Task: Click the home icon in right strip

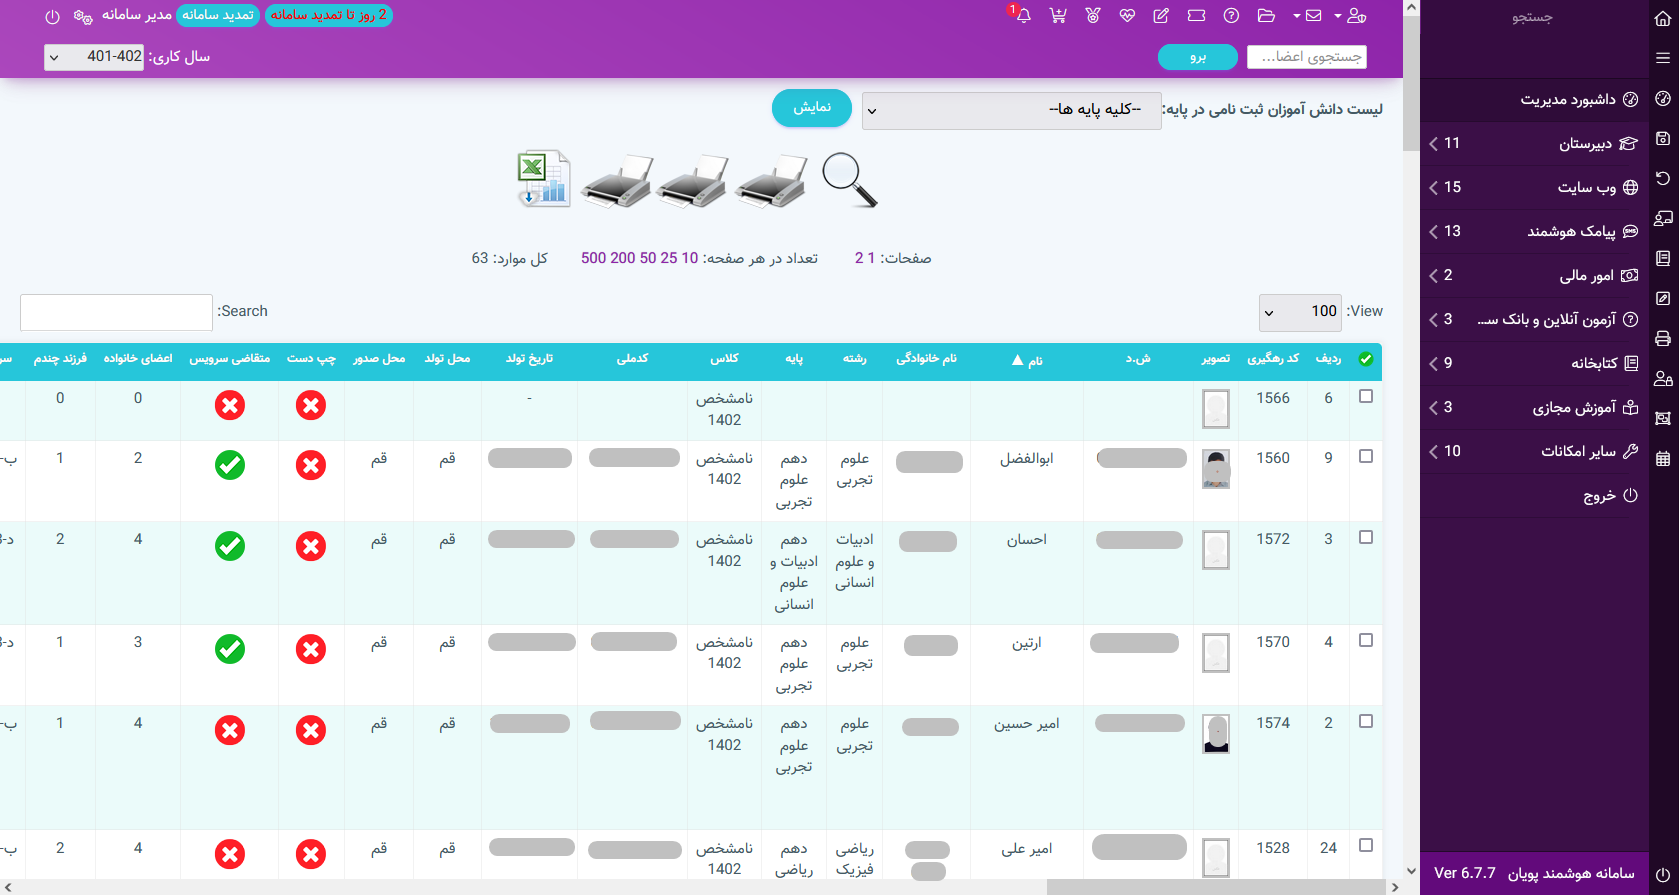Action: point(1663,18)
